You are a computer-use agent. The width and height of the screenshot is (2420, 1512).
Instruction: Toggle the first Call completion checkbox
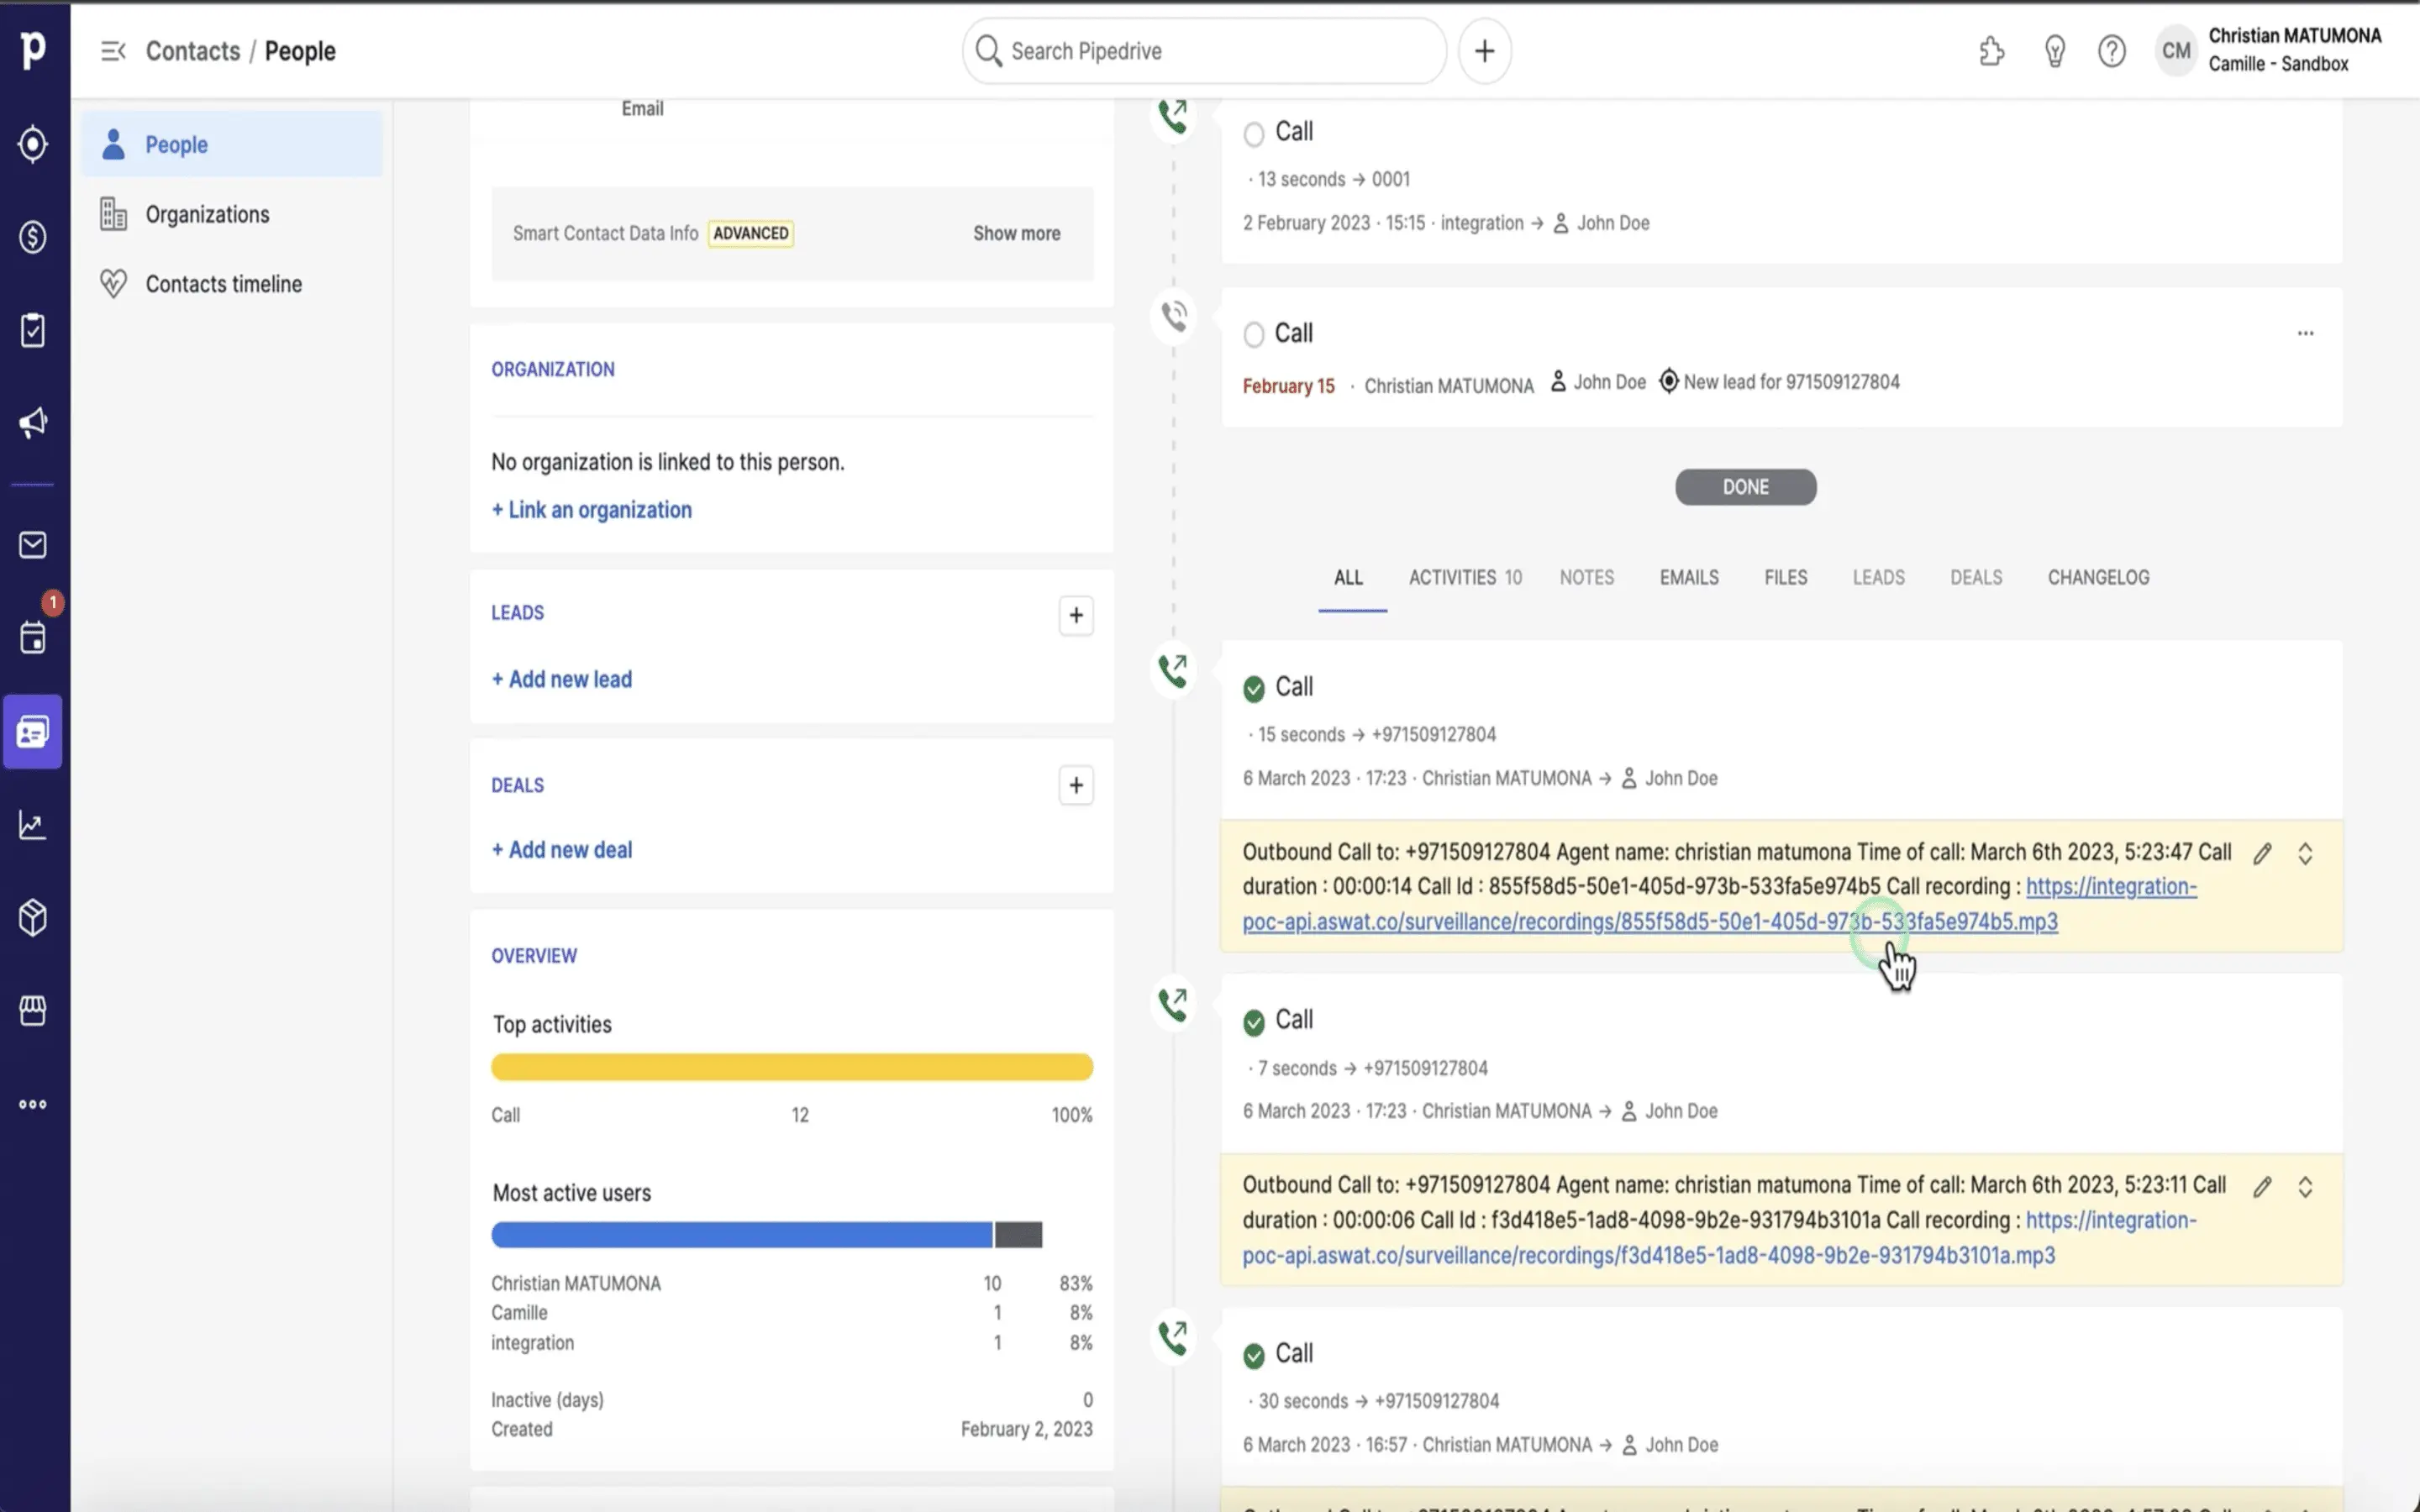point(1253,131)
